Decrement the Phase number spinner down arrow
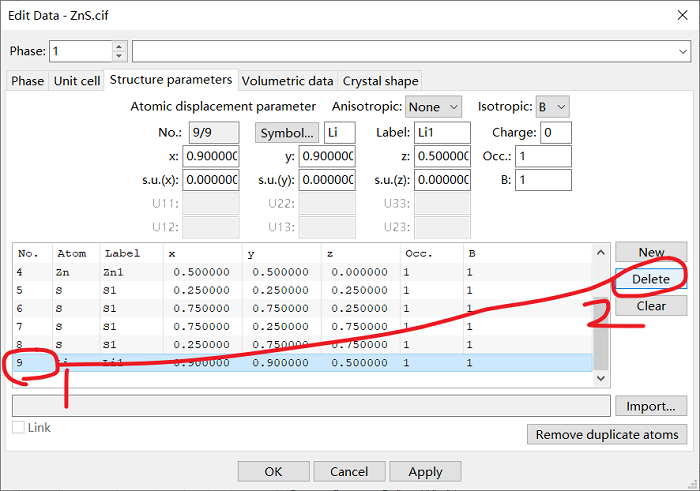 tap(120, 56)
